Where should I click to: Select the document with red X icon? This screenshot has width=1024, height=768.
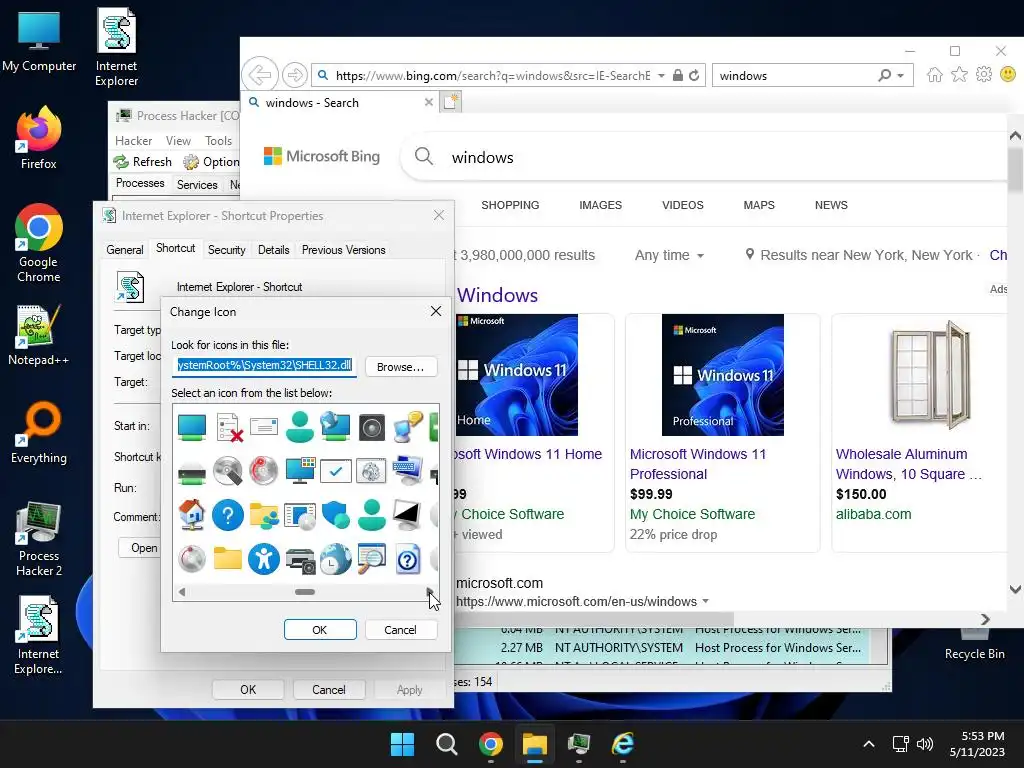pyautogui.click(x=229, y=427)
